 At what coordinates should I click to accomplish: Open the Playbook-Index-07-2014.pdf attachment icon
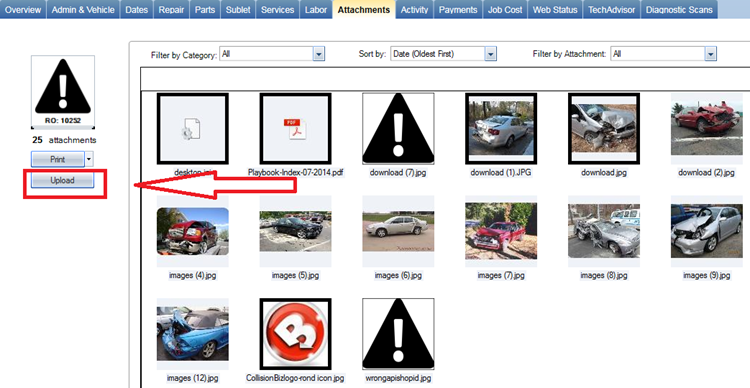tap(295, 128)
